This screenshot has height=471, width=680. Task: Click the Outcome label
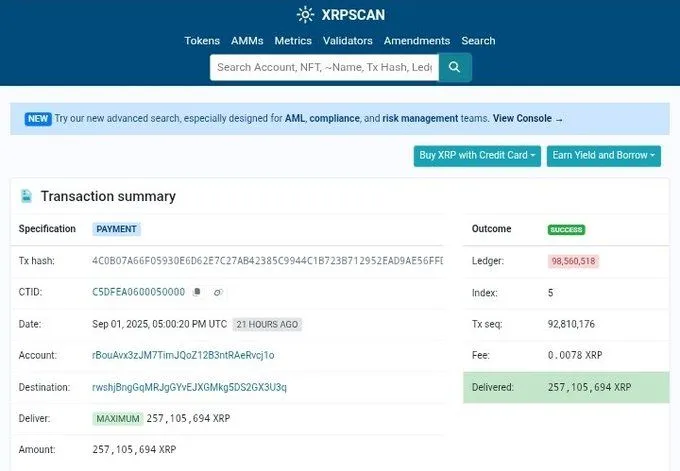(x=491, y=229)
